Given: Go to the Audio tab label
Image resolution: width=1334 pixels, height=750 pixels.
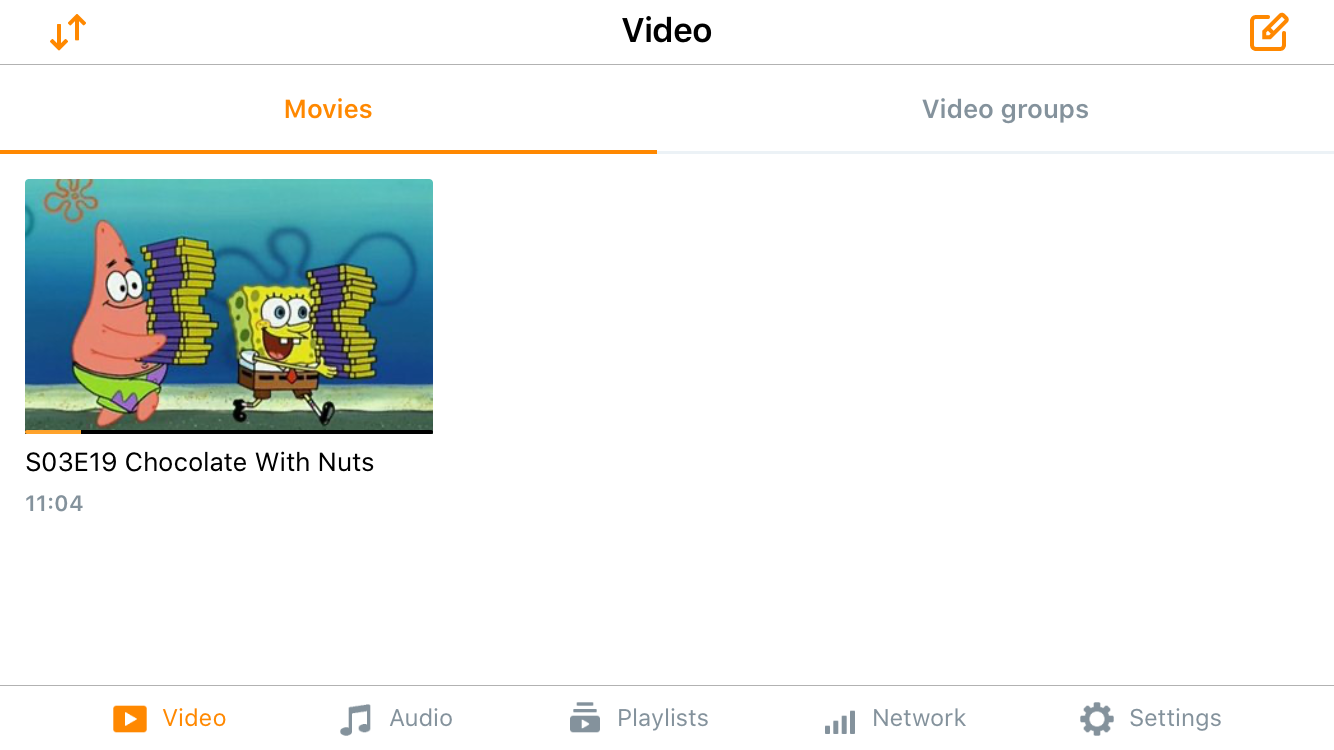Looking at the screenshot, I should click(421, 718).
